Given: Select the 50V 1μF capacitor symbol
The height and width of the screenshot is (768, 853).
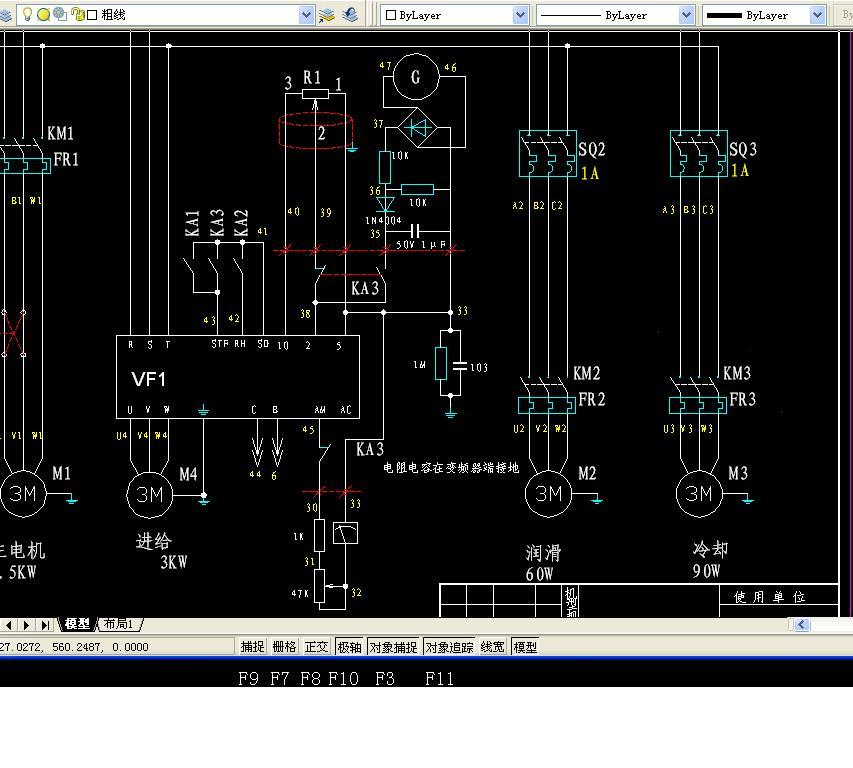Looking at the screenshot, I should point(415,231).
